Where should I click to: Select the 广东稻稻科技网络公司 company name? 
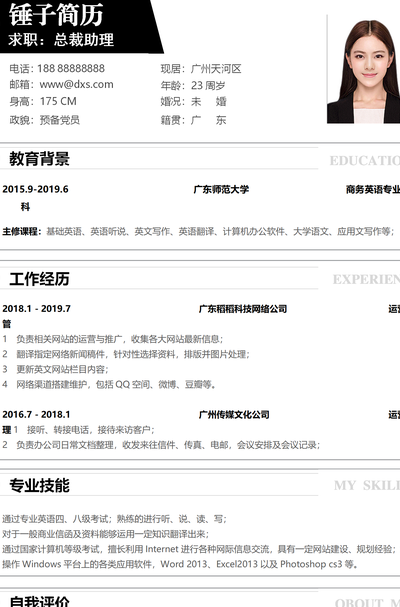243,309
